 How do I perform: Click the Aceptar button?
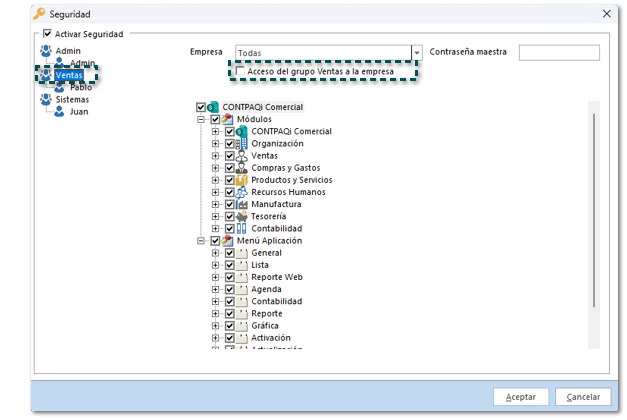tap(521, 397)
